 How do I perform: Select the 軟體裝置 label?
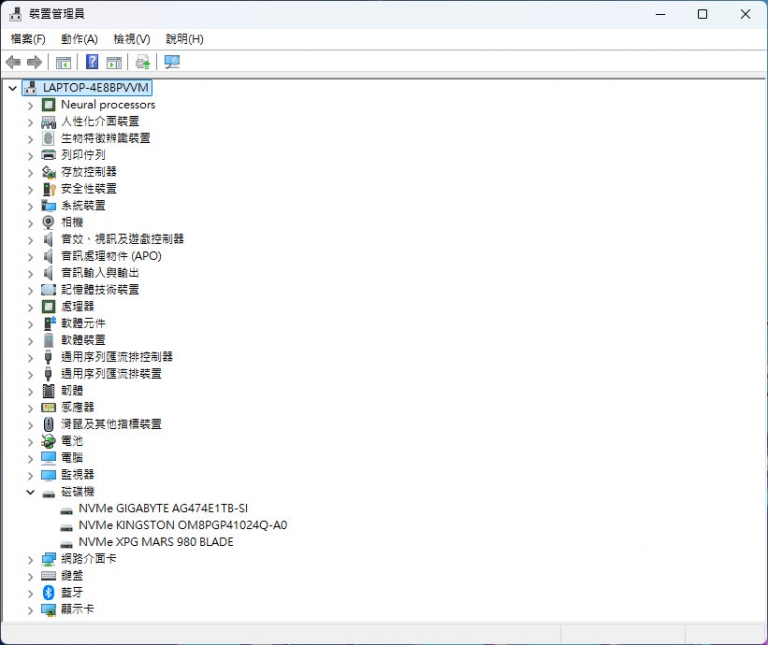point(83,340)
